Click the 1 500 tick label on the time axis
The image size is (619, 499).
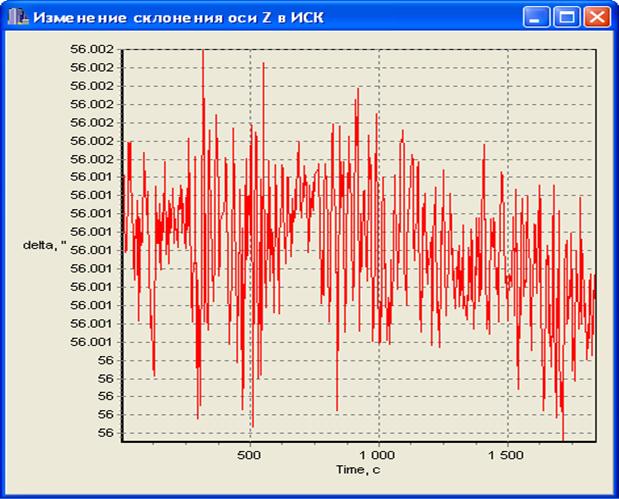(507, 453)
